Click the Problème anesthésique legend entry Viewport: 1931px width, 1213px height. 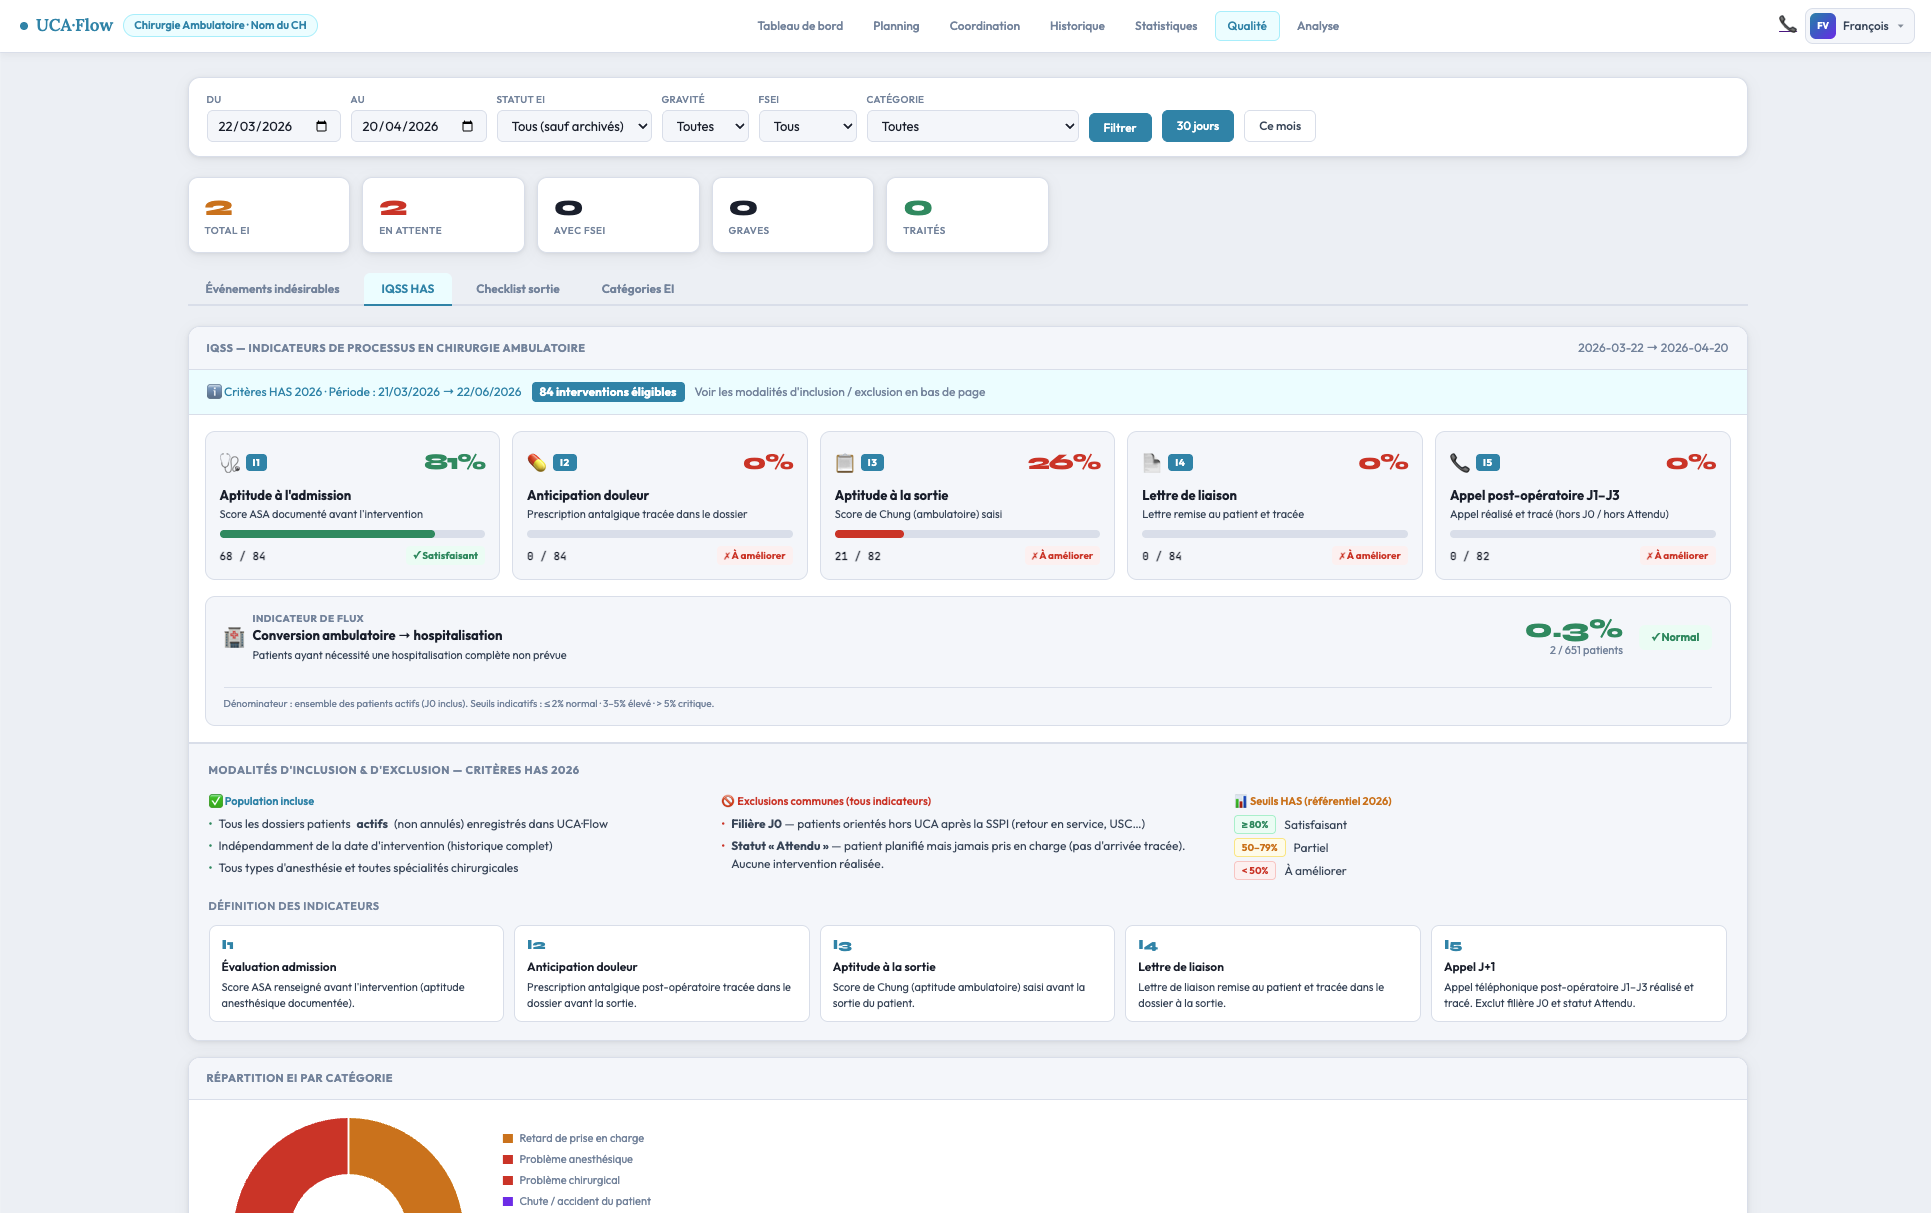[568, 1159]
